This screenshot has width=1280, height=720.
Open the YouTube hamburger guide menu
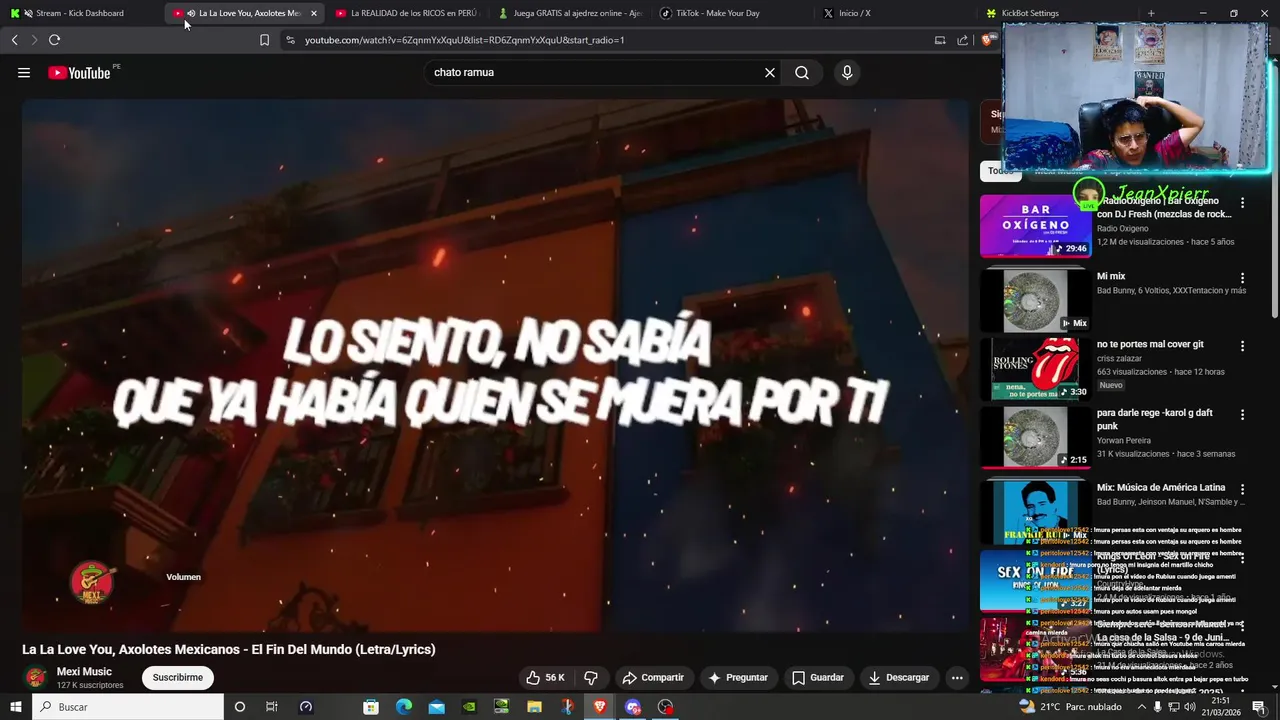(24, 73)
